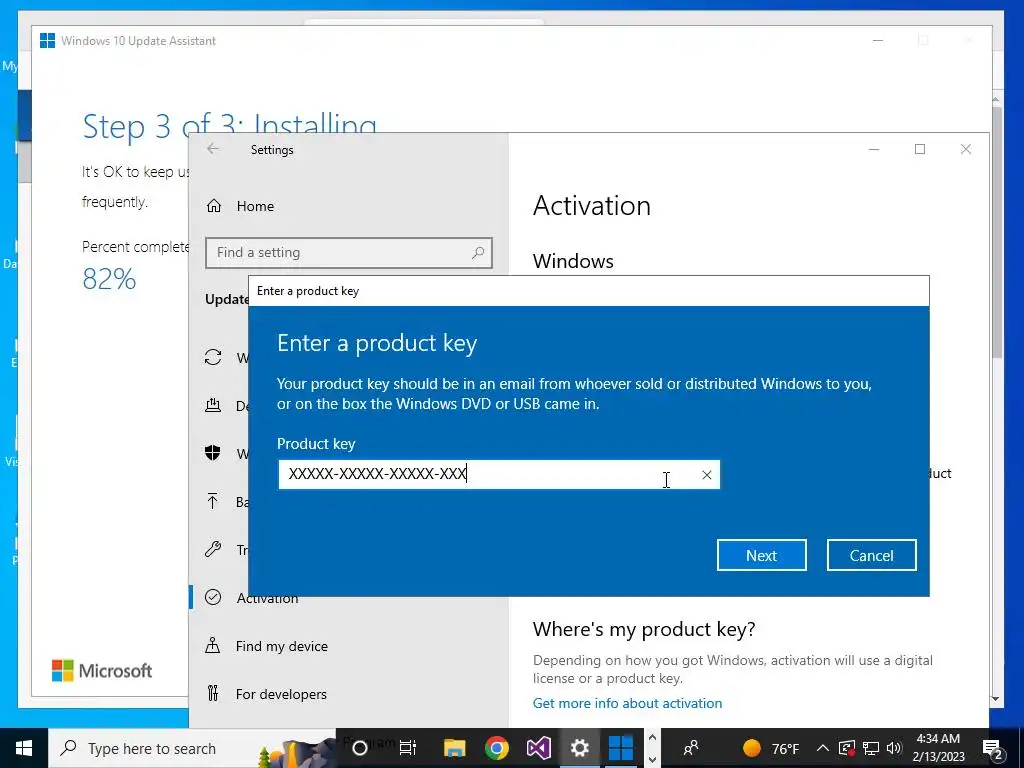Open the volume speaker icon
The height and width of the screenshot is (768, 1024).
pos(895,748)
